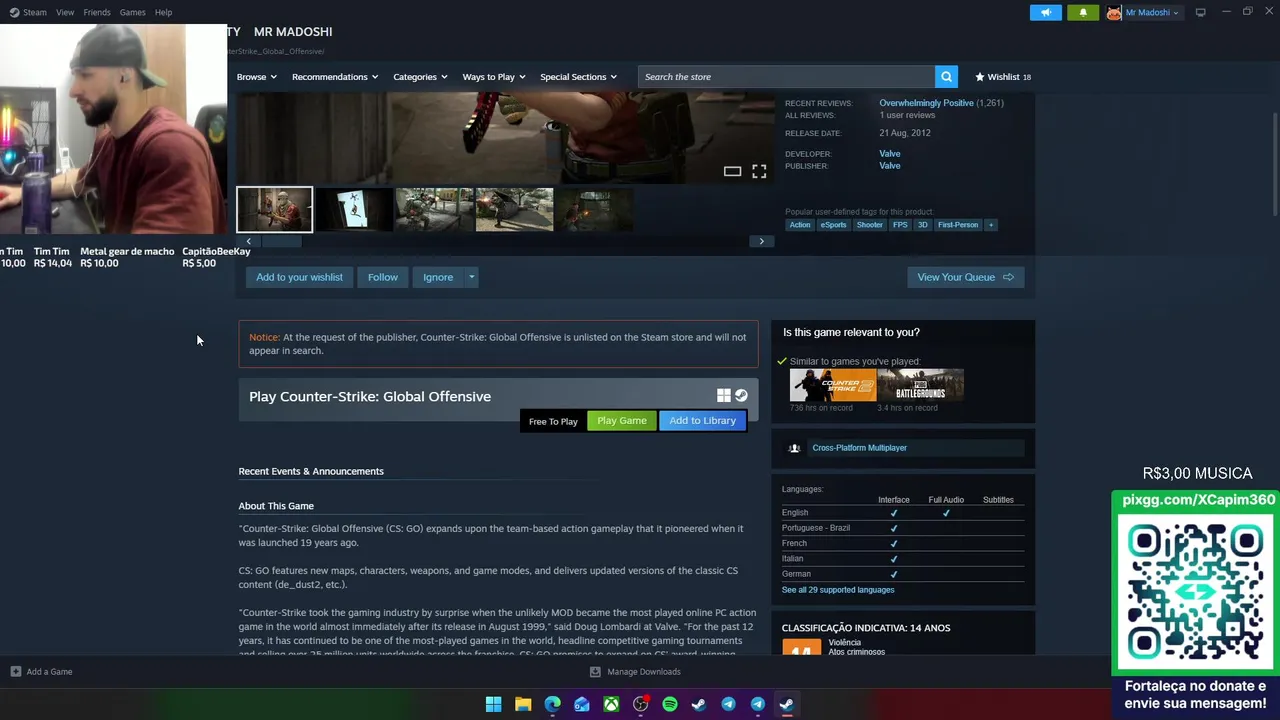
Task: Open the Valve developer link
Action: tap(889, 154)
